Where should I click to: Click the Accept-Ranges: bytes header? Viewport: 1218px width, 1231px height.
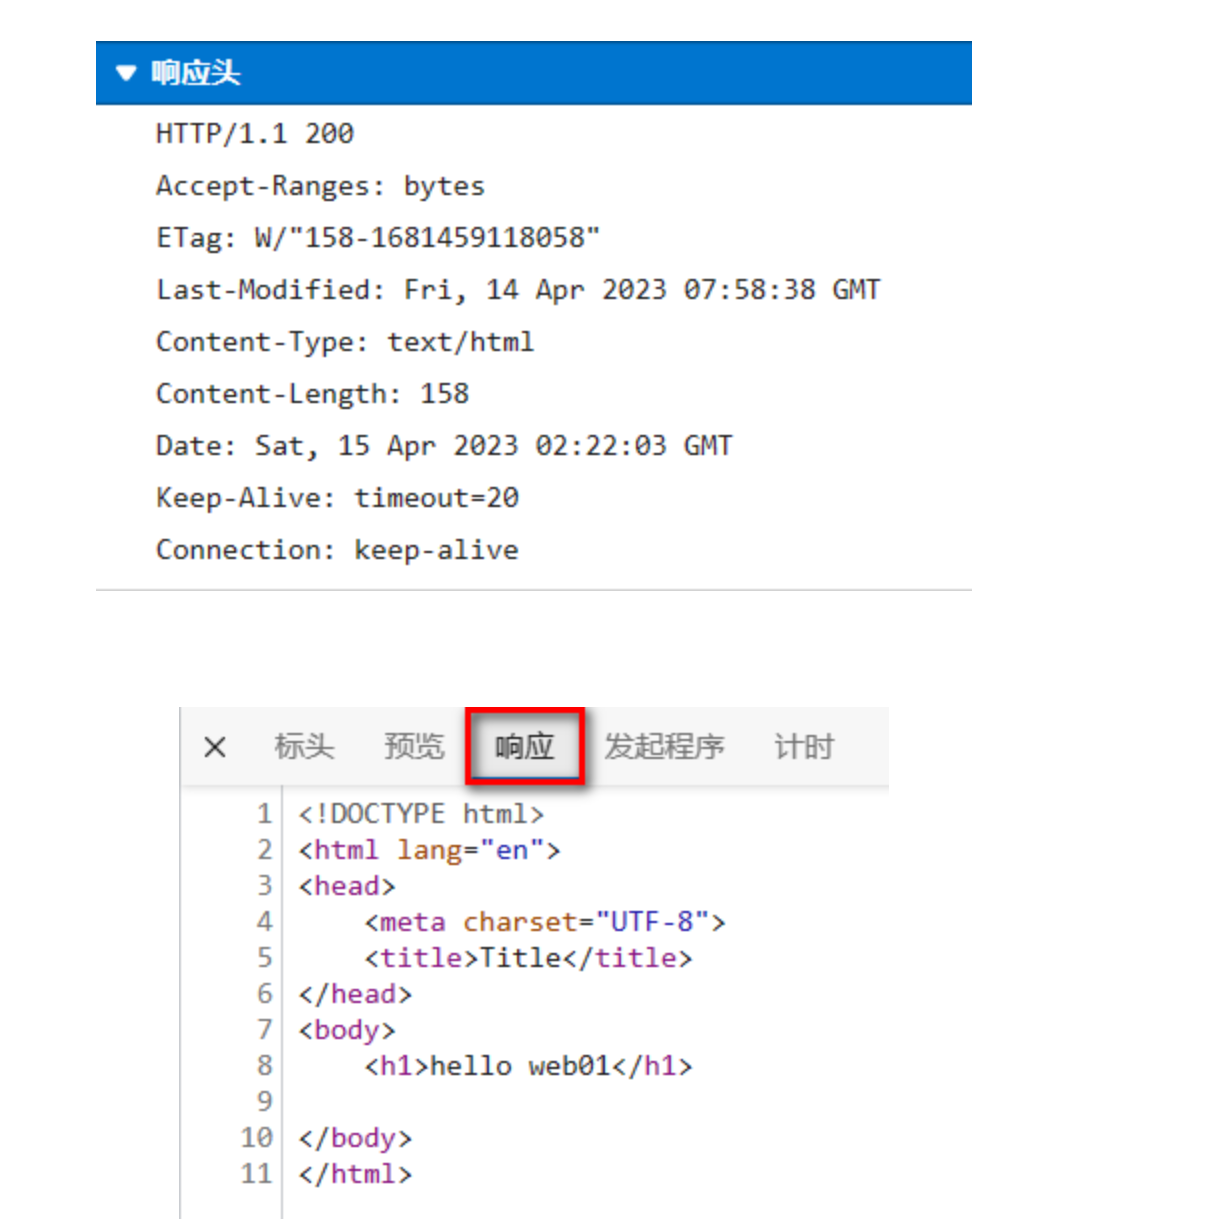click(320, 186)
